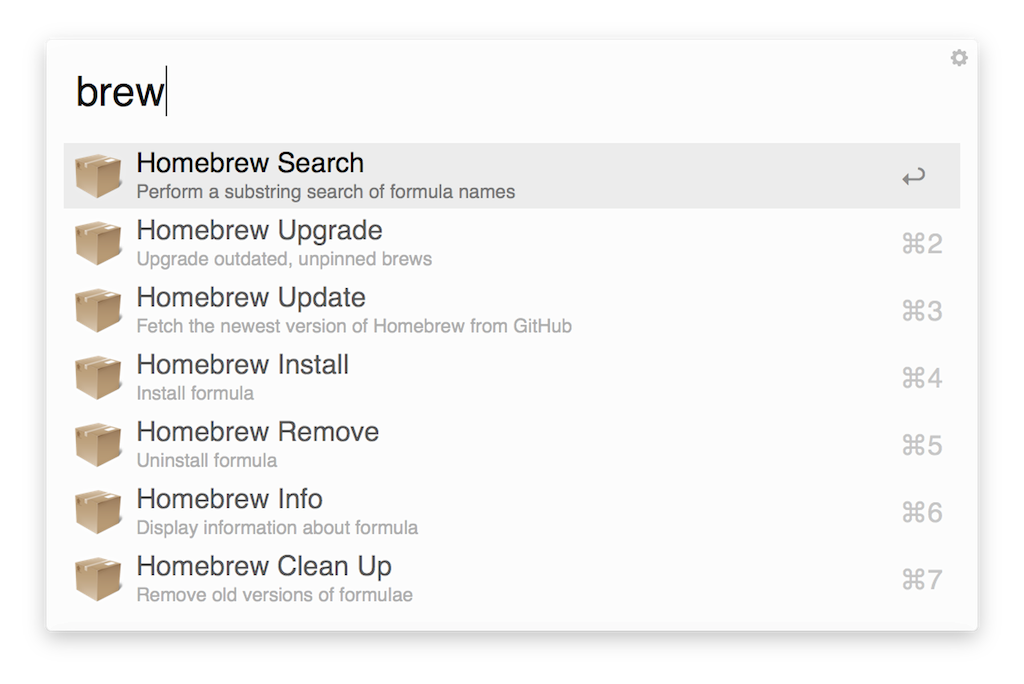Screen dimensions: 1024x684
Task: Click the Homebrew Upgrade package icon
Action: (98, 243)
